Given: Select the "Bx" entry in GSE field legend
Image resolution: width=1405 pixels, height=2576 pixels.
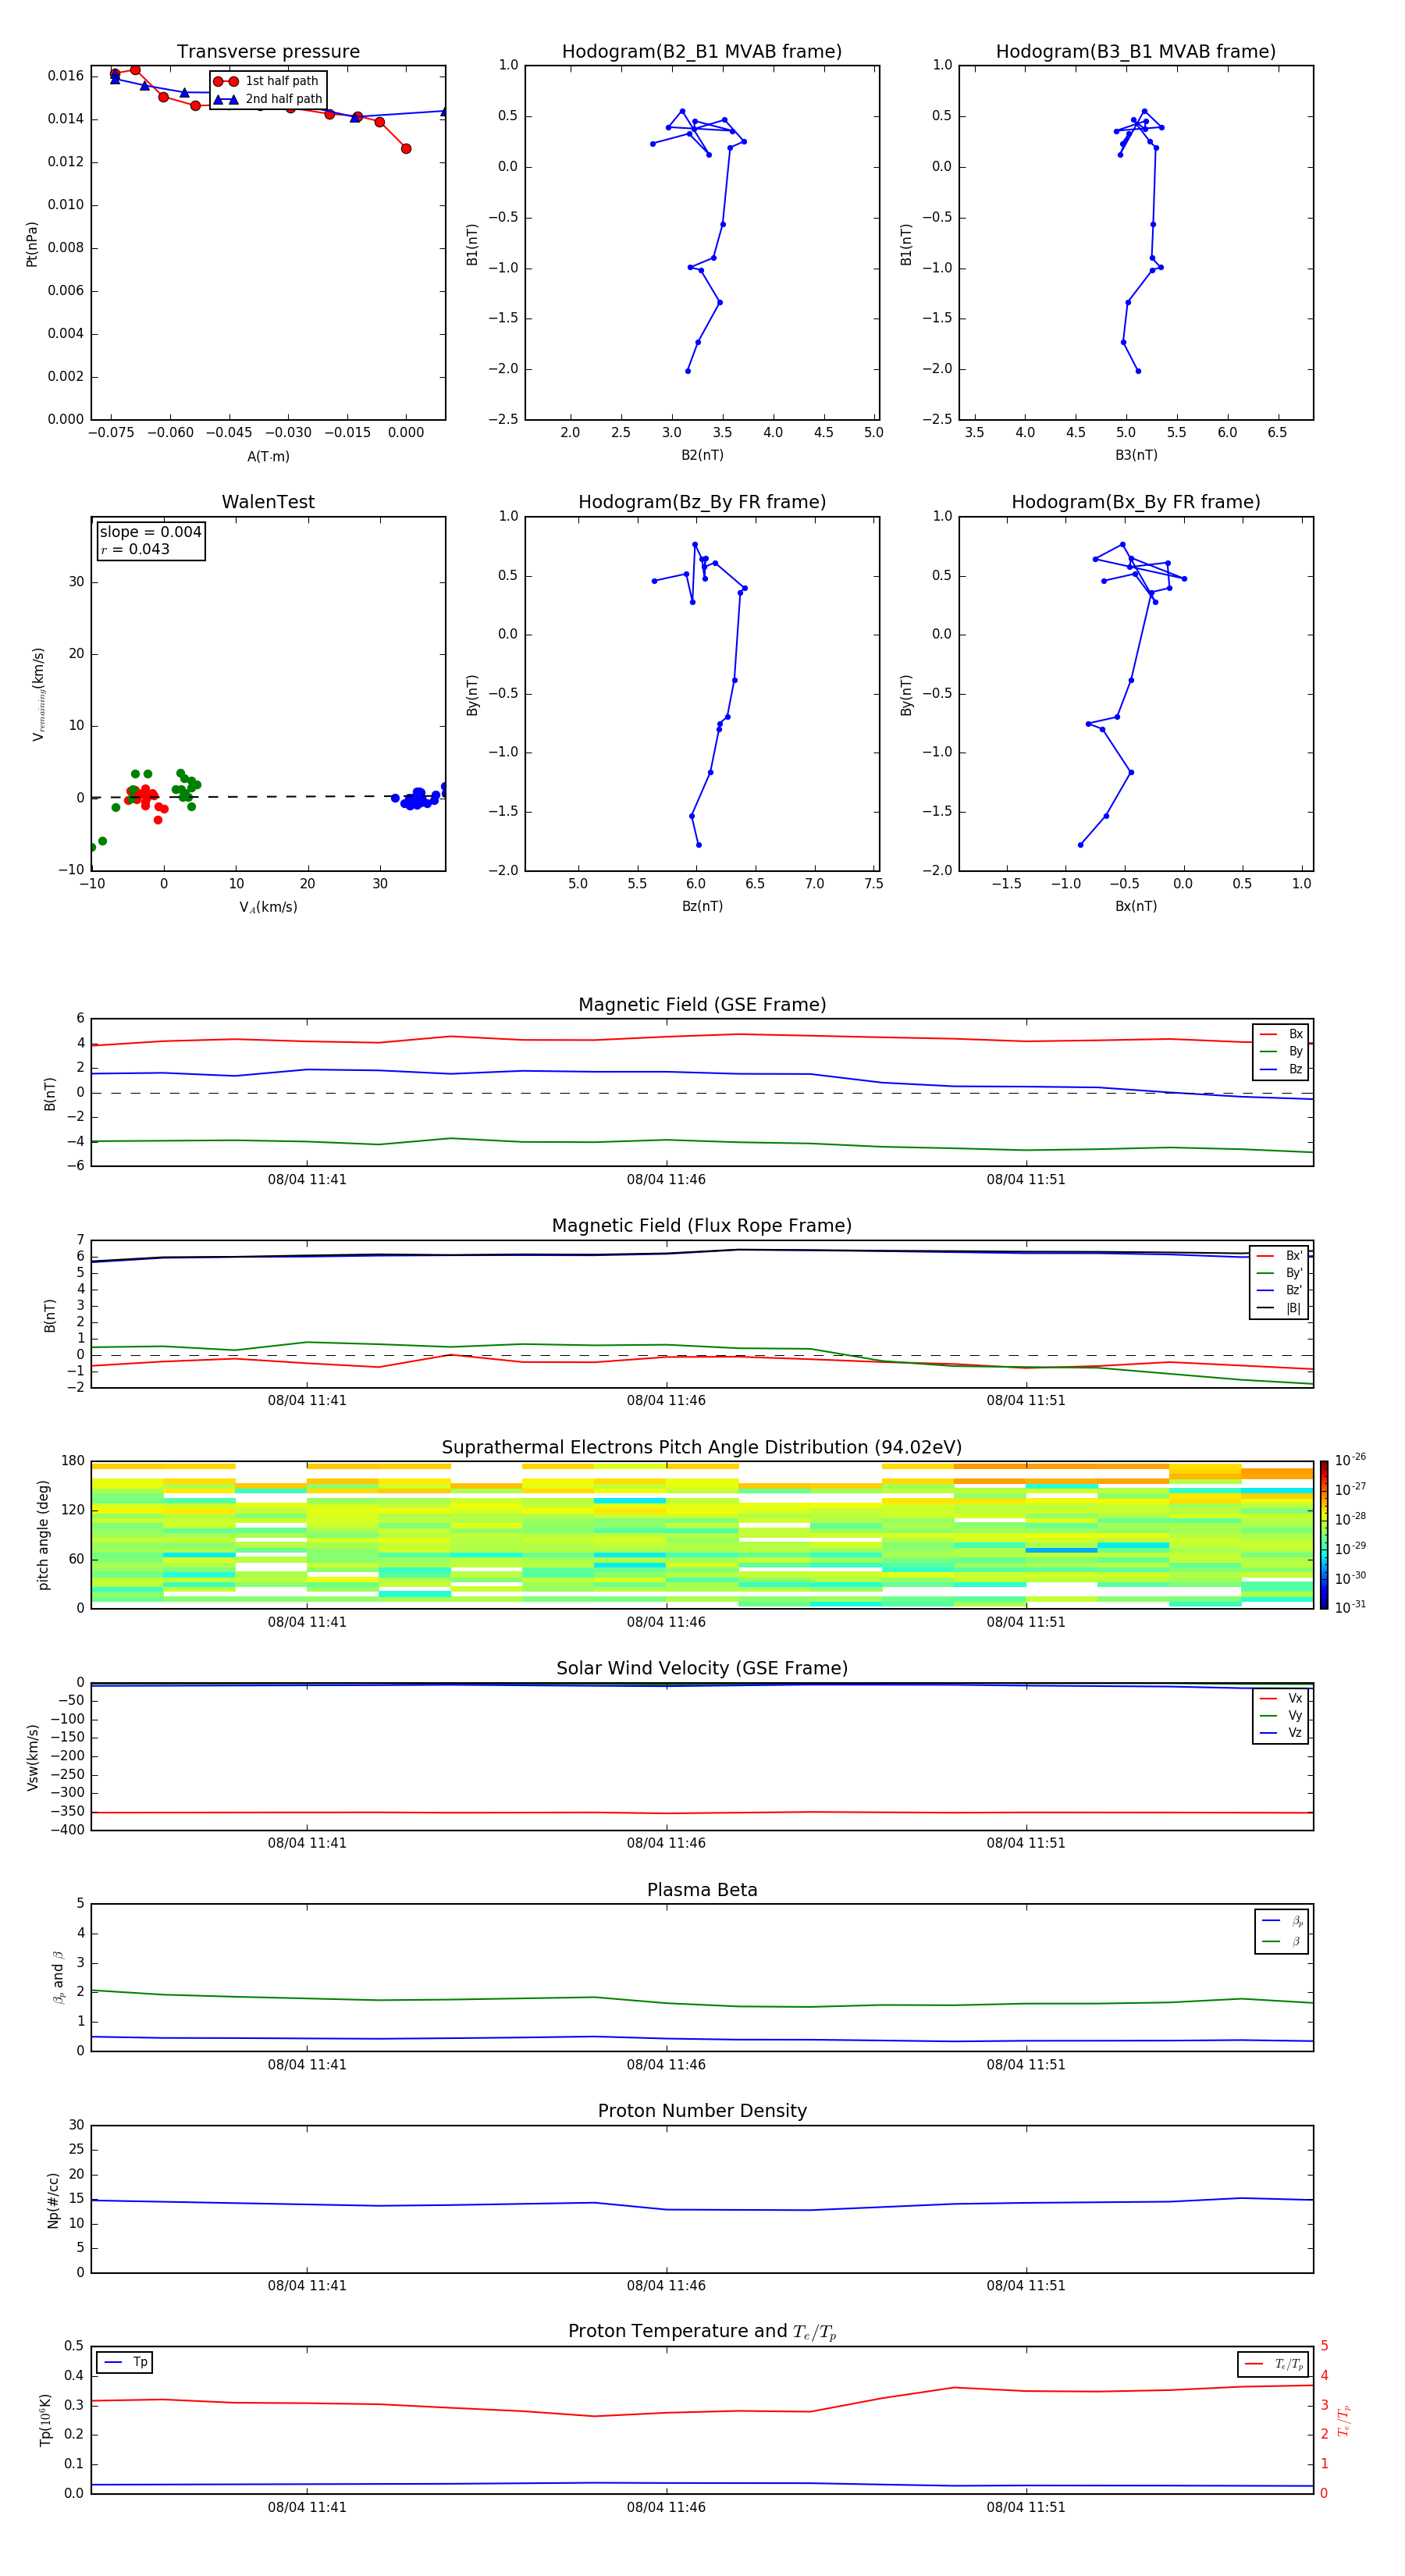Looking at the screenshot, I should point(1282,1034).
